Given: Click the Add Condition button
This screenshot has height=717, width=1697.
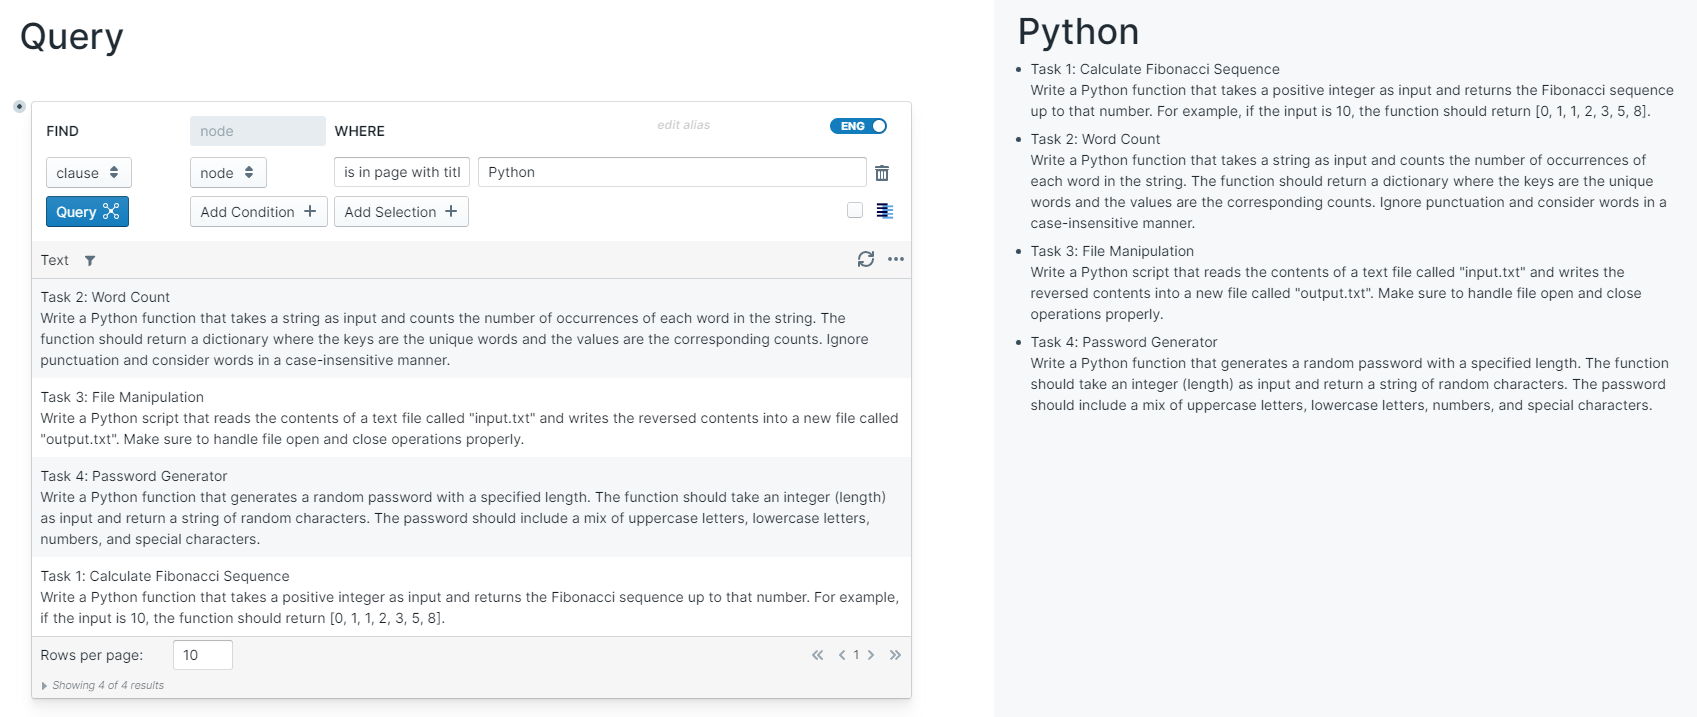Looking at the screenshot, I should click(258, 212).
